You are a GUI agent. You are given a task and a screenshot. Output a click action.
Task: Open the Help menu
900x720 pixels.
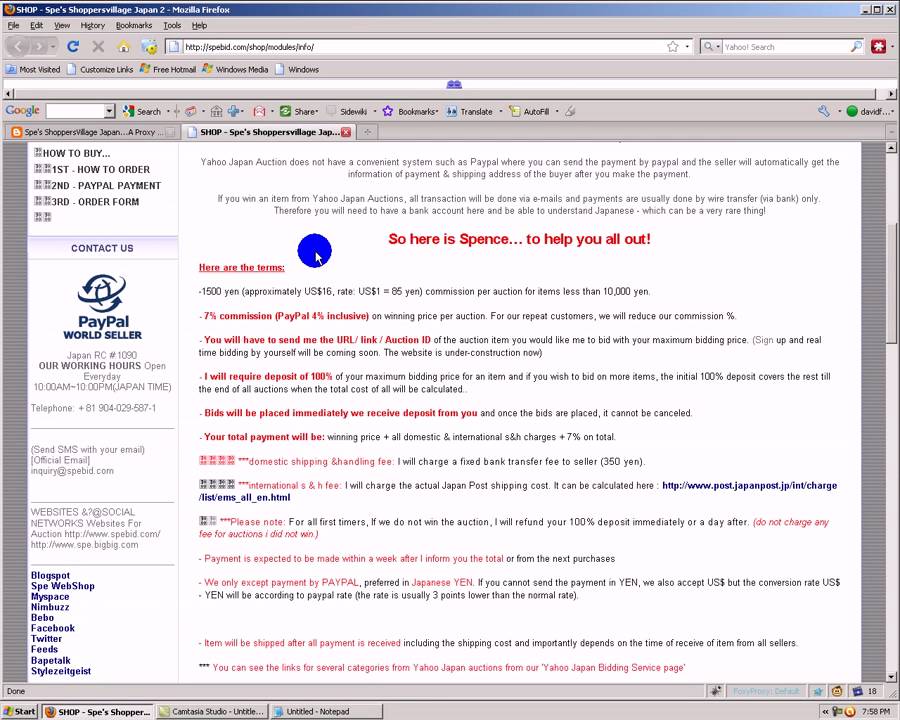(x=199, y=25)
